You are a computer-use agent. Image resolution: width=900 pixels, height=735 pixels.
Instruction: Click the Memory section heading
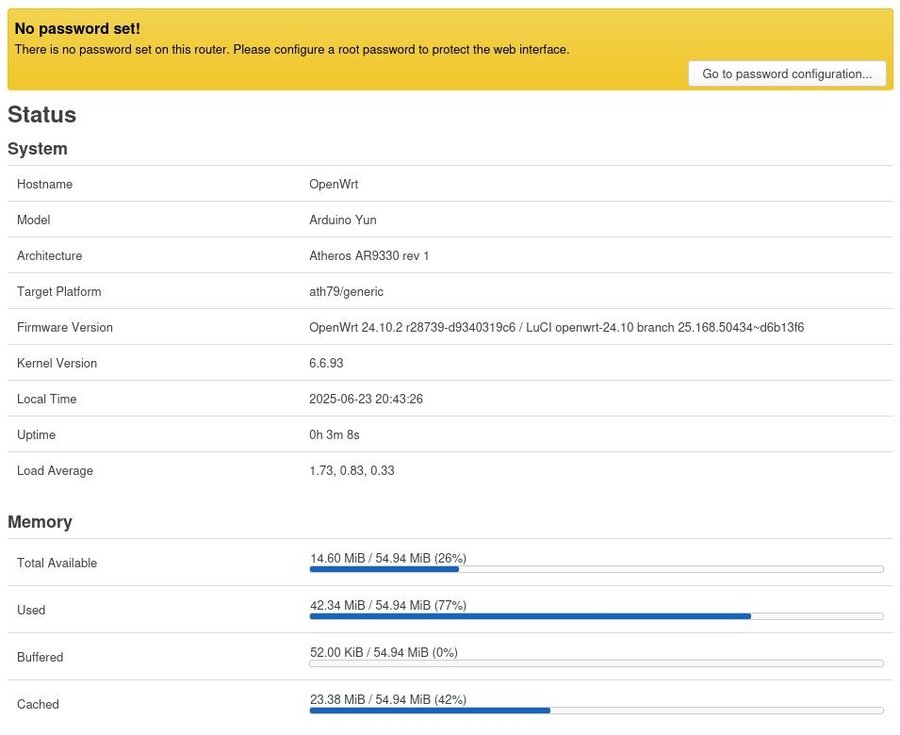coord(40,522)
